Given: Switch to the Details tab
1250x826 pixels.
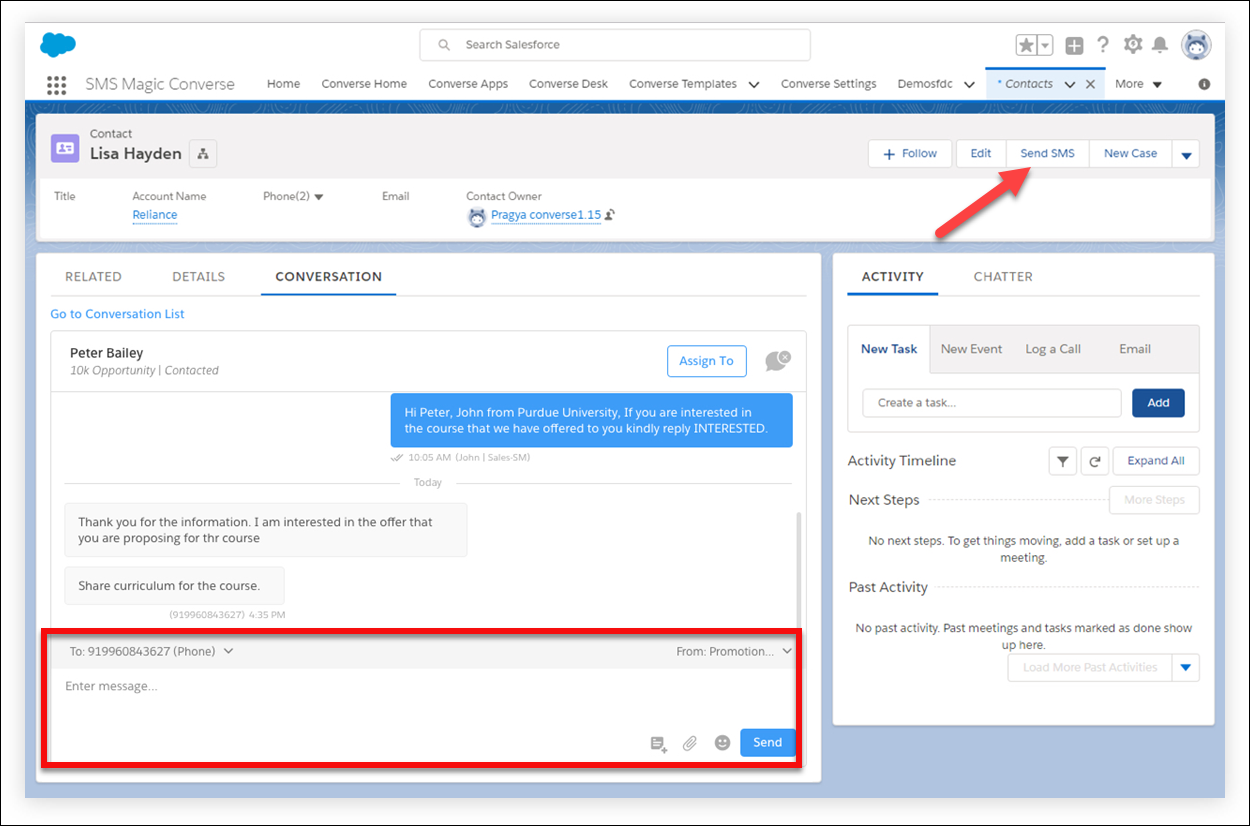Looking at the screenshot, I should click(x=198, y=277).
